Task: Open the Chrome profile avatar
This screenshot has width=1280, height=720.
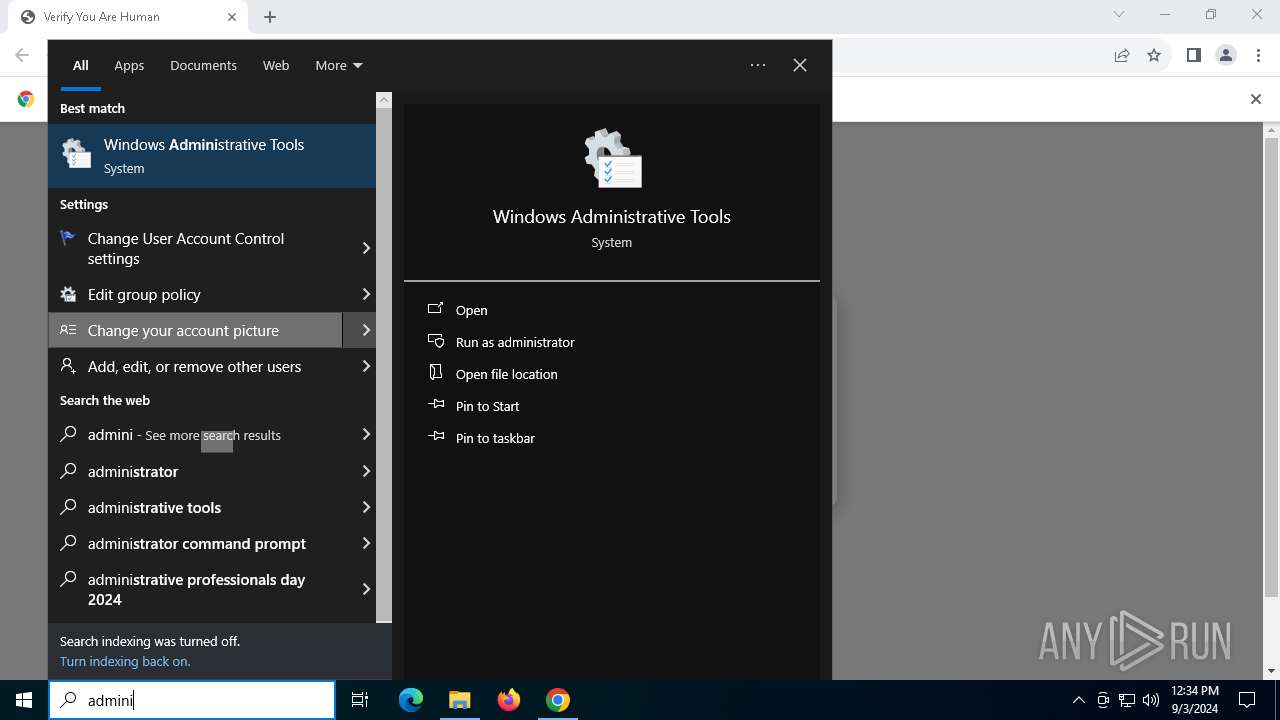Action: (x=1226, y=55)
